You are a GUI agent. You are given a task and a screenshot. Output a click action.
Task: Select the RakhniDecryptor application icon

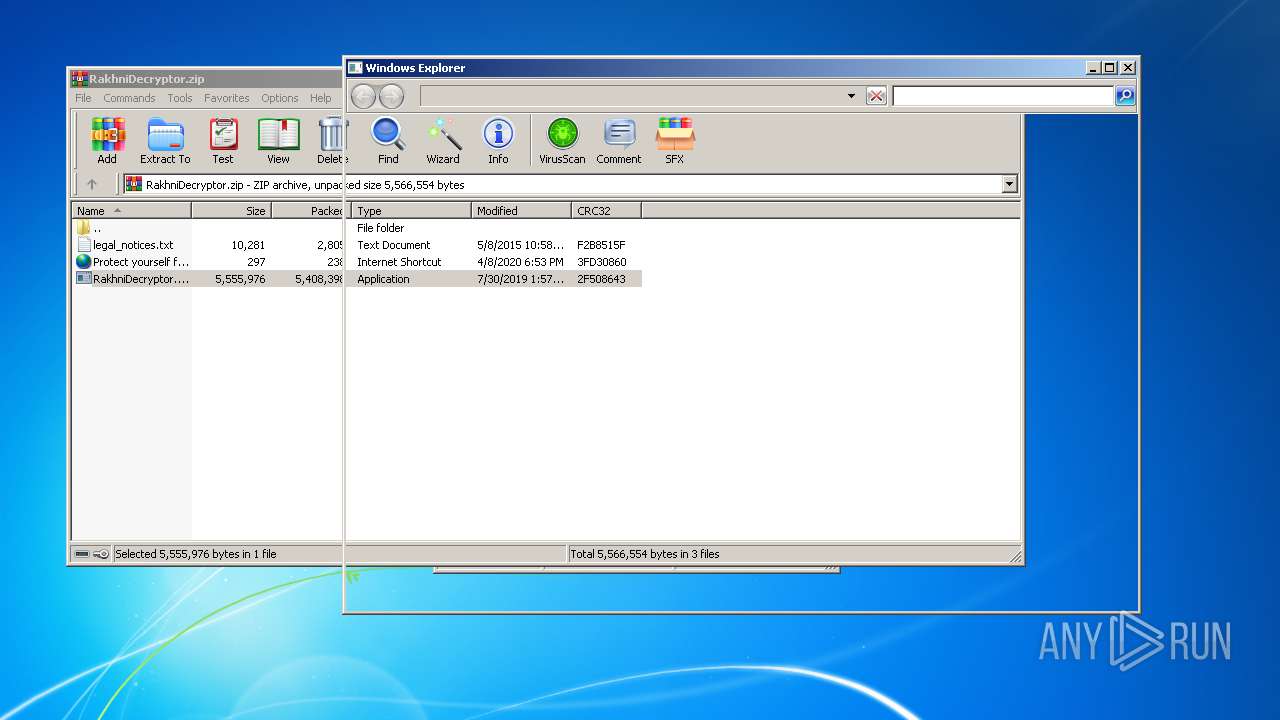pyautogui.click(x=84, y=279)
